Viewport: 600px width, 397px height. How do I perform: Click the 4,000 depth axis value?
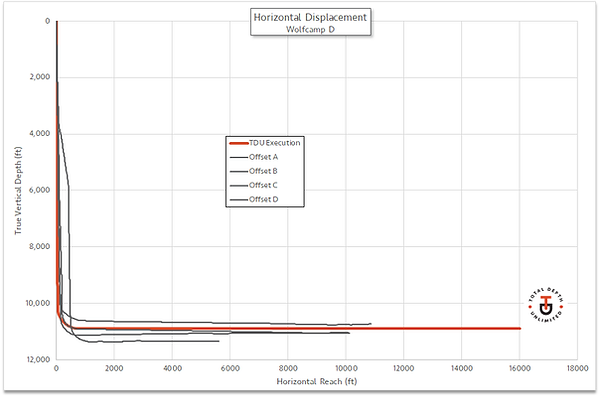click(x=40, y=134)
